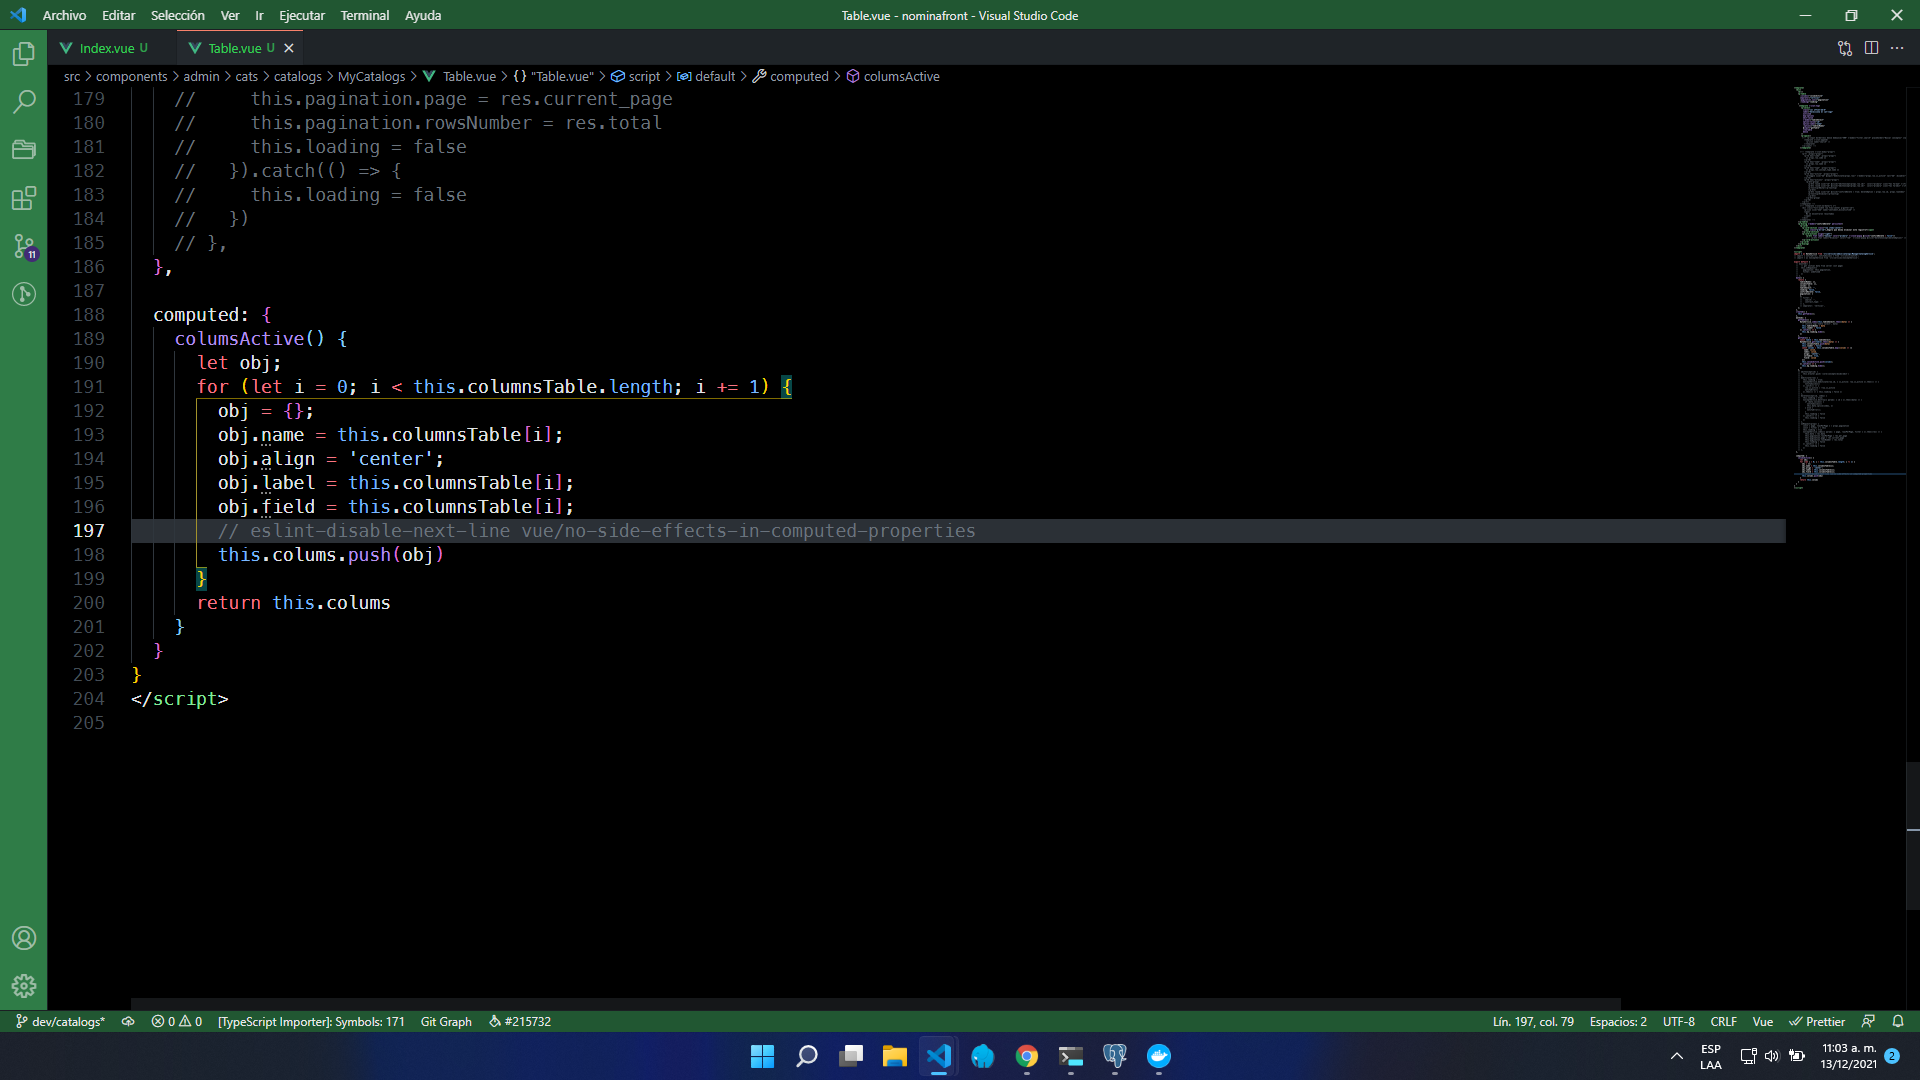Click the #215732 color status item
The image size is (1920, 1080).
(520, 1022)
